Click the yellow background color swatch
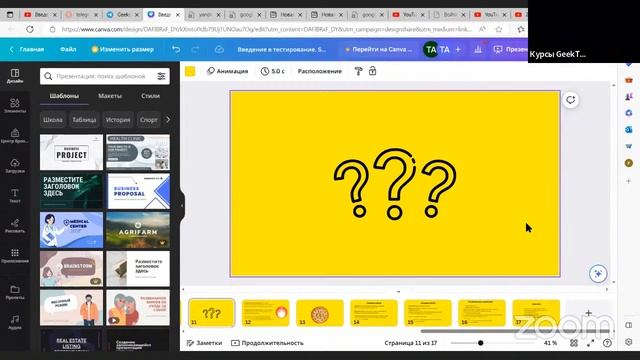This screenshot has width=640, height=360. (190, 71)
